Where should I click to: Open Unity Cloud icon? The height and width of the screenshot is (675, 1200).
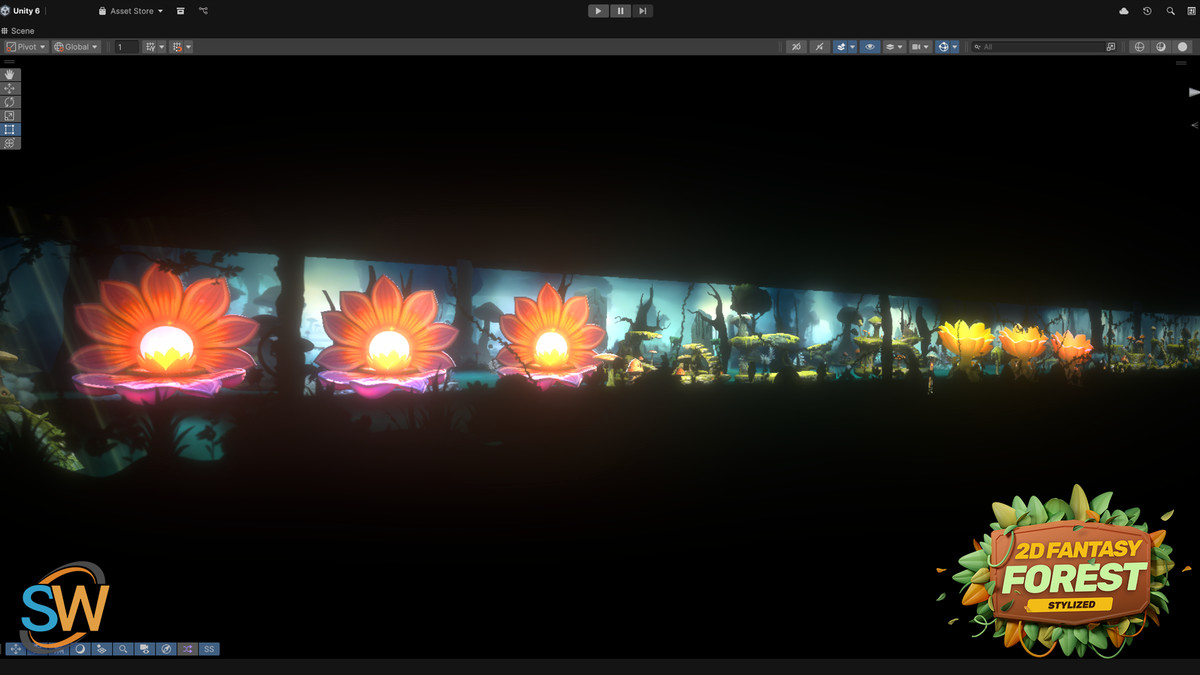click(x=1124, y=11)
